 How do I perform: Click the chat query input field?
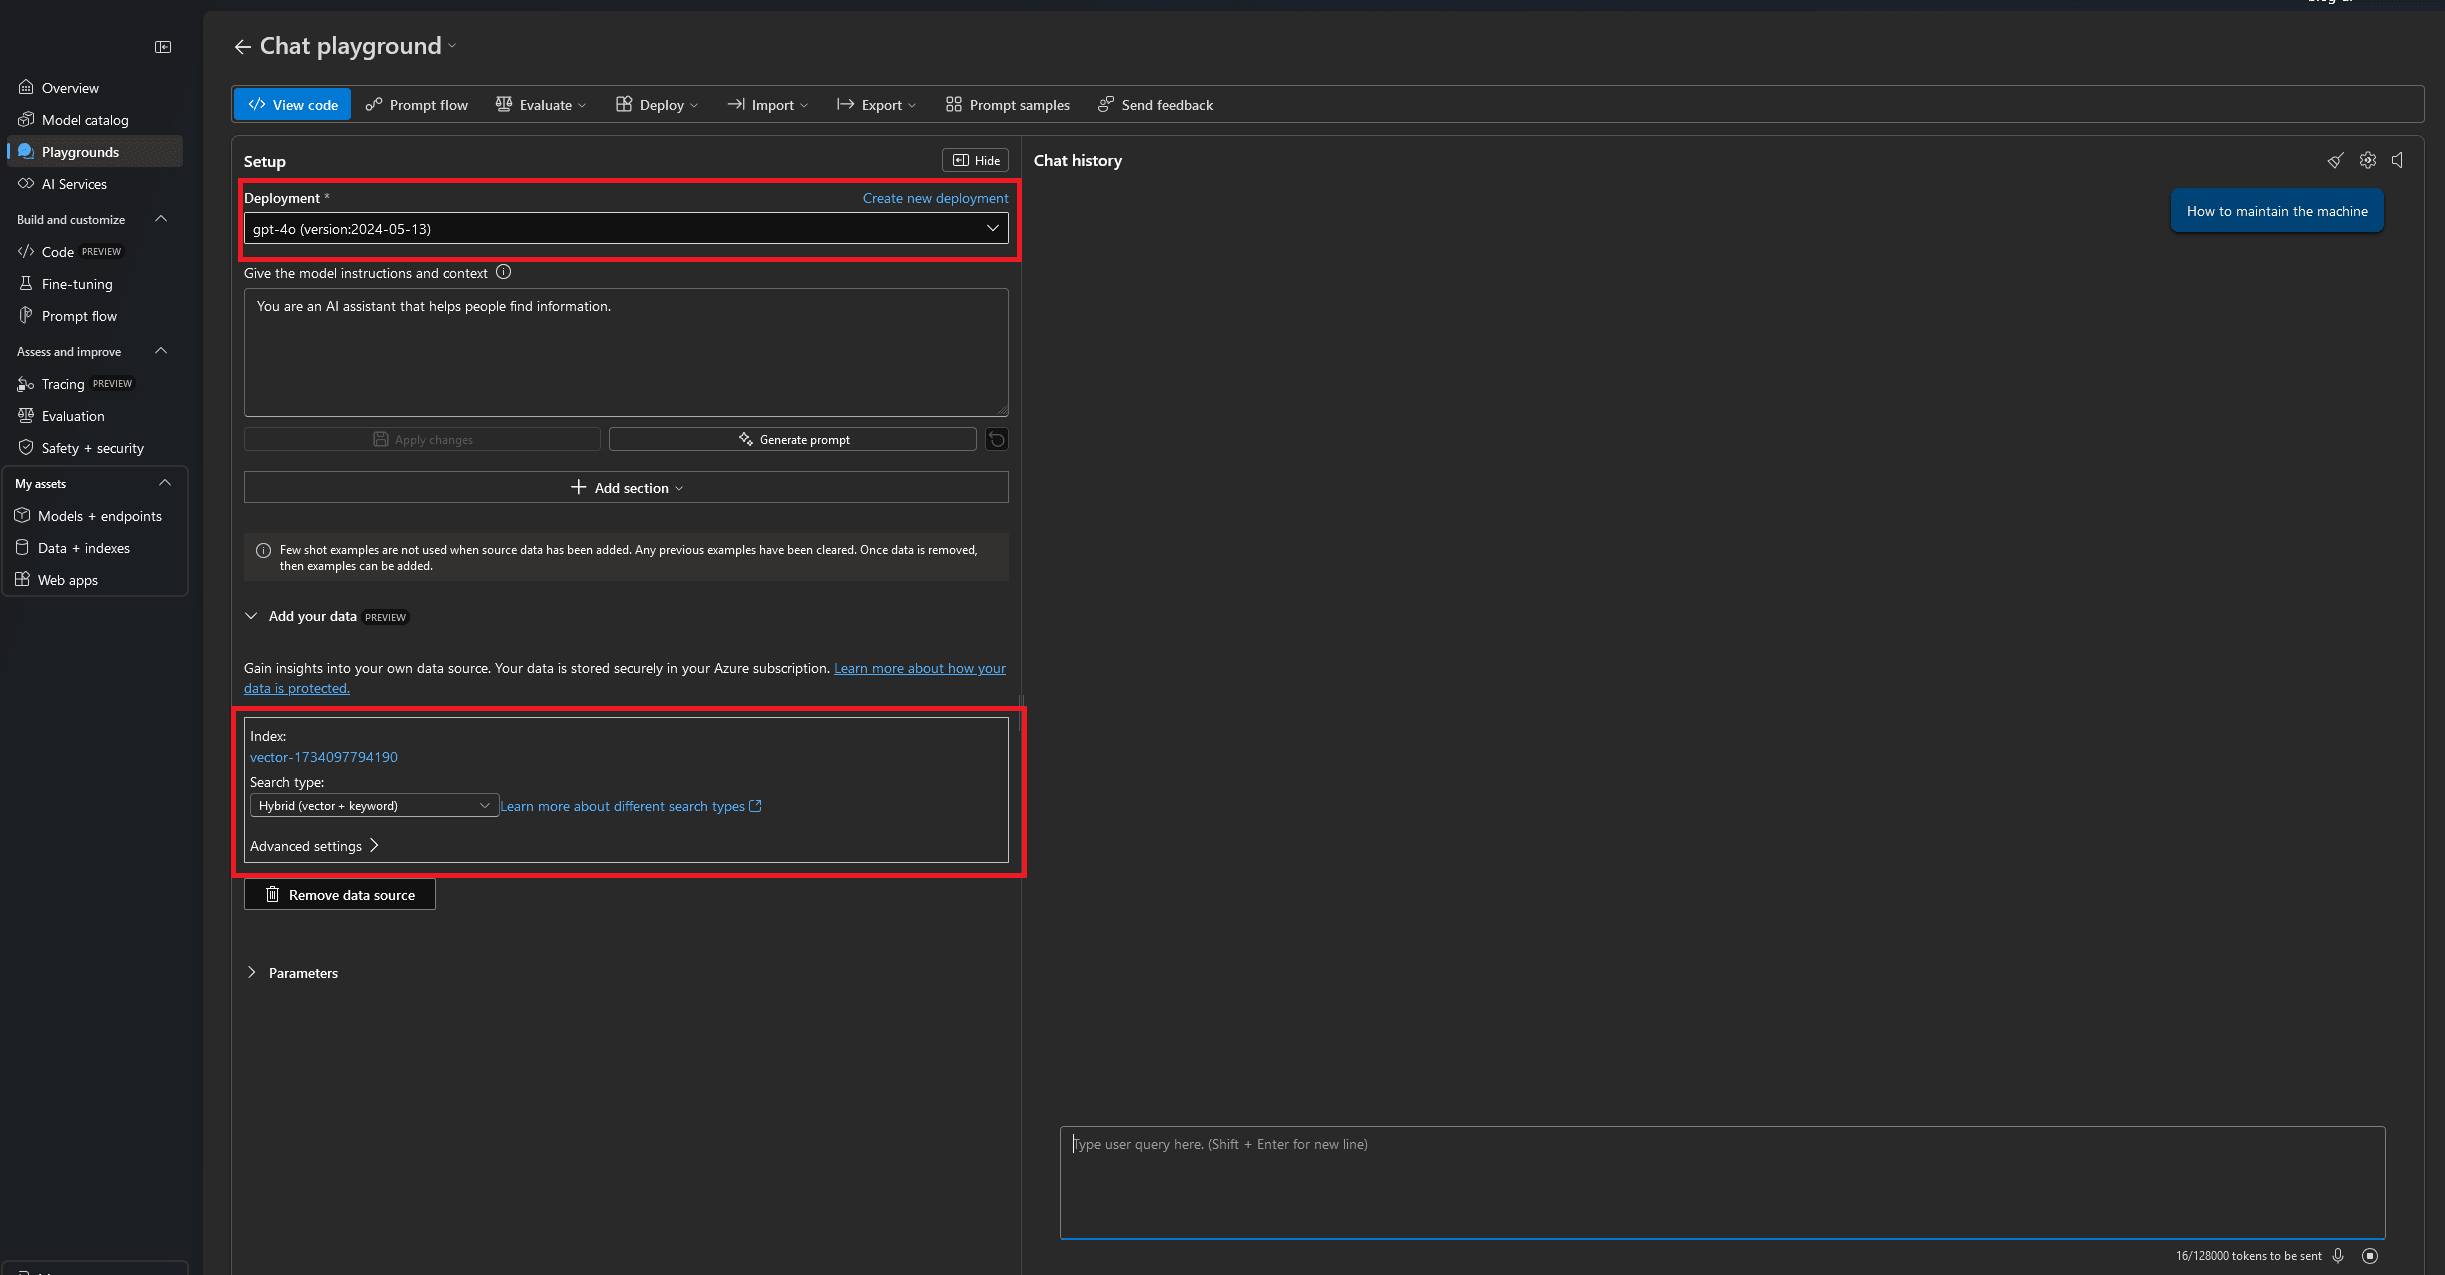(x=1721, y=1180)
